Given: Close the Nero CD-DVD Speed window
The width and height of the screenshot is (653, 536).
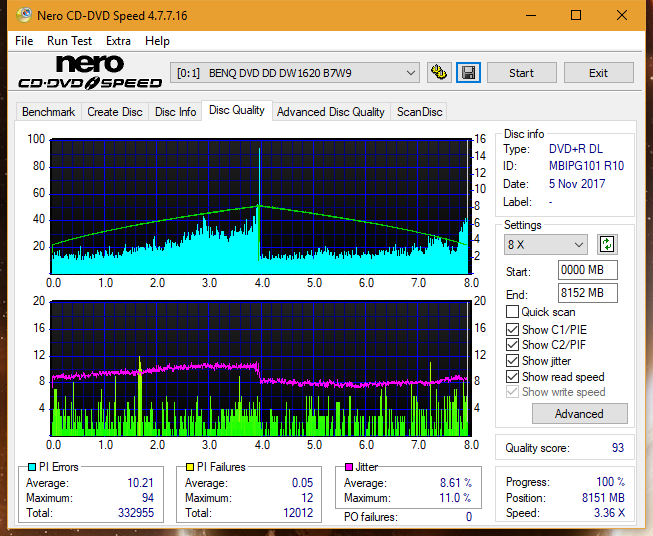Looking at the screenshot, I should click(x=622, y=15).
